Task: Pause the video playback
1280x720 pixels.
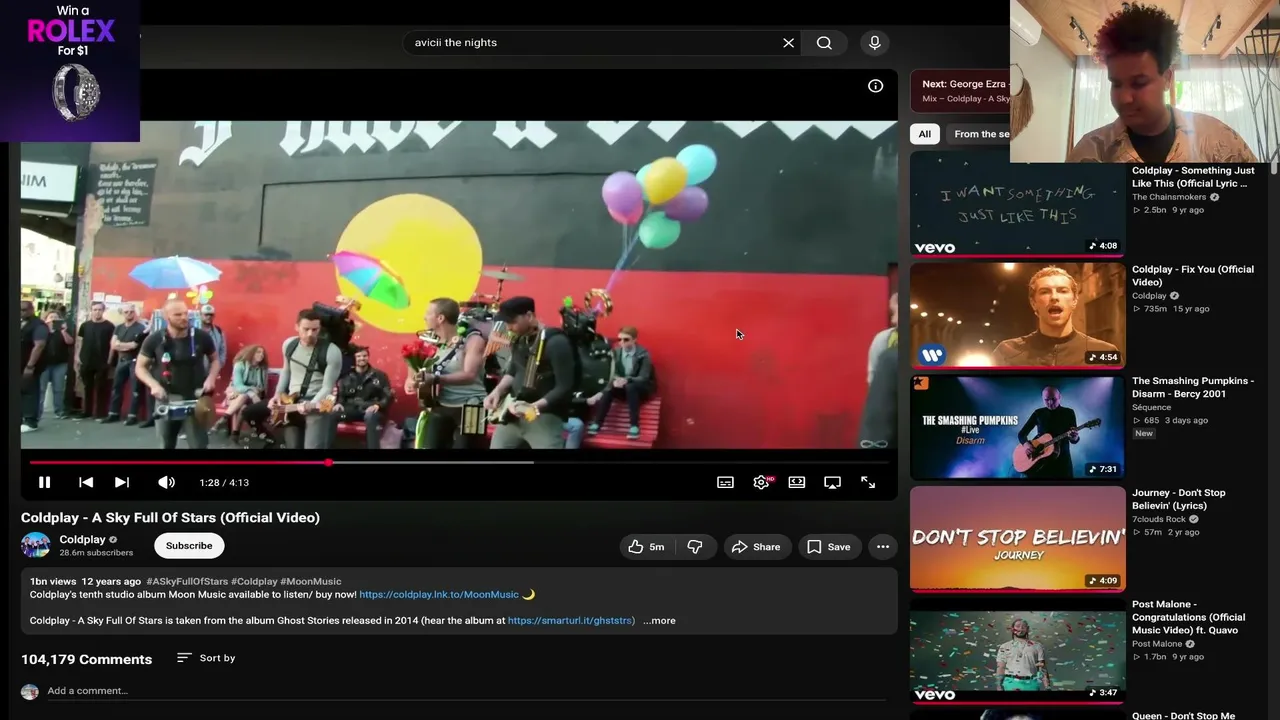Action: 44,482
